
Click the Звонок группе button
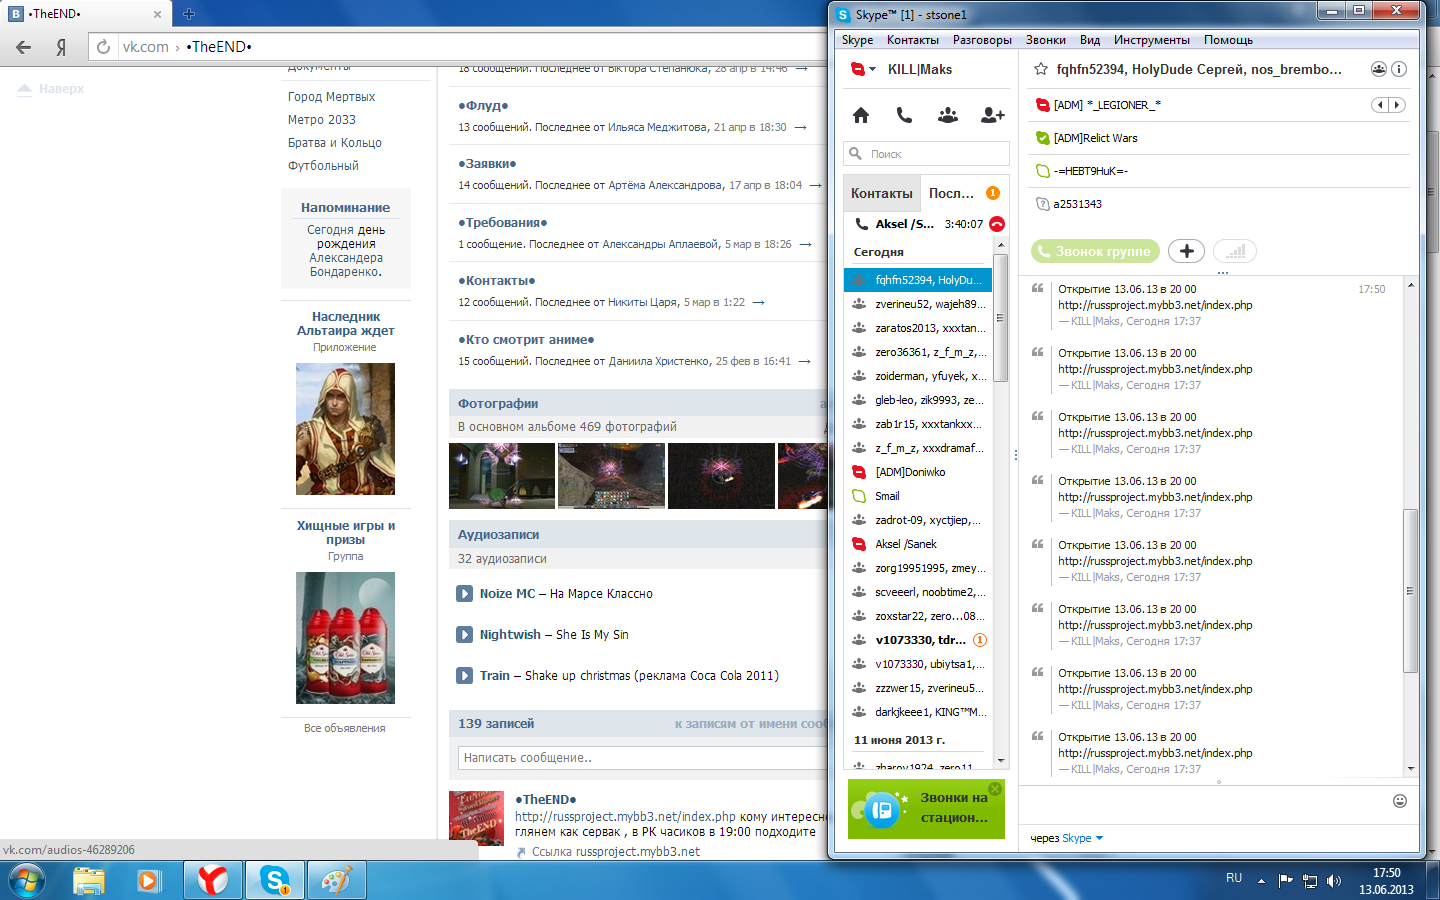(1095, 251)
